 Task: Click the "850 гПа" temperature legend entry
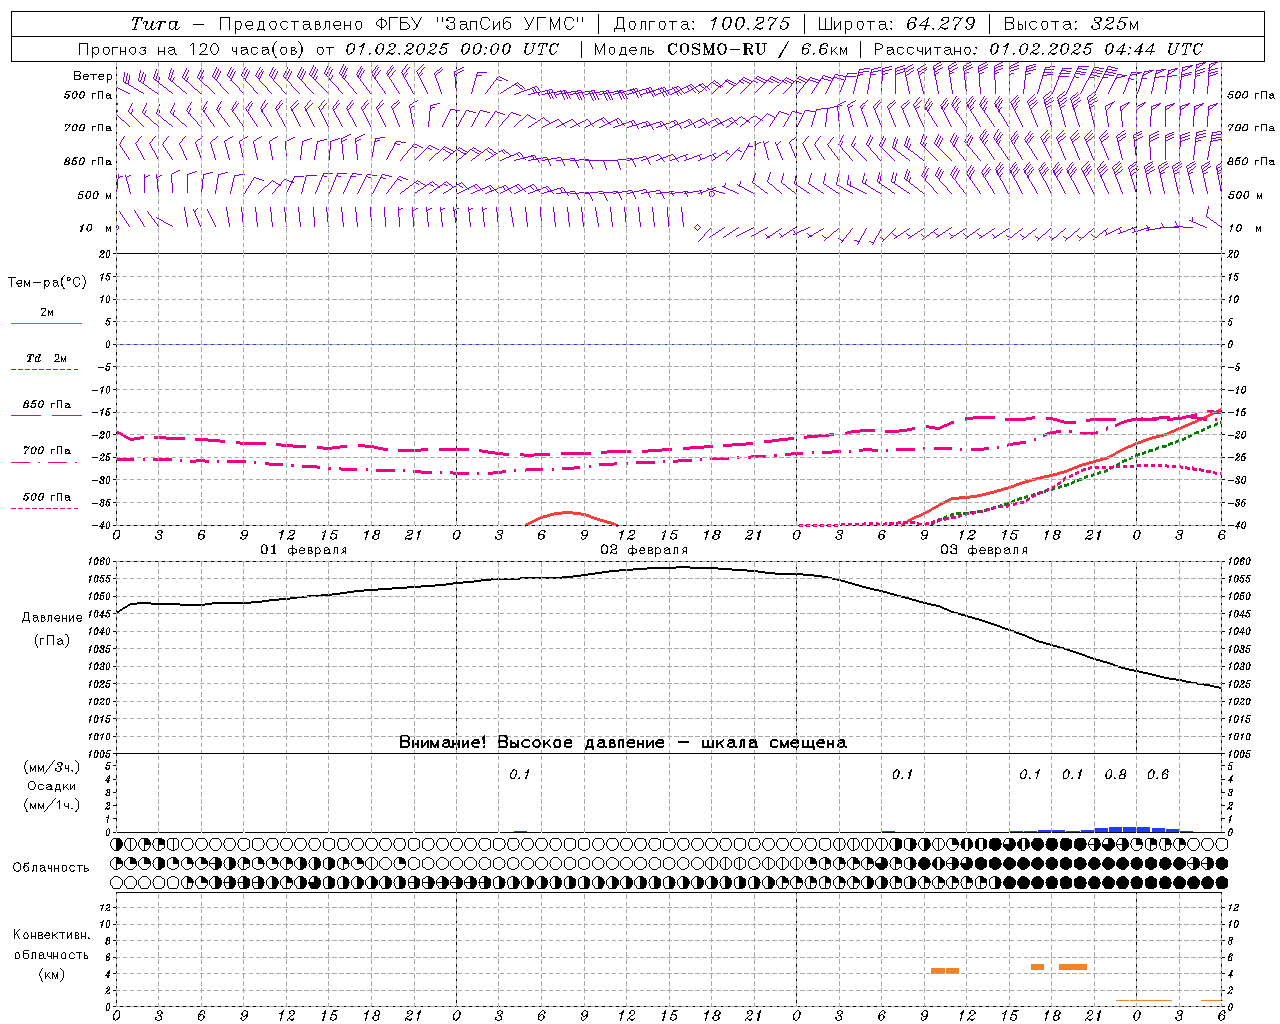47,405
